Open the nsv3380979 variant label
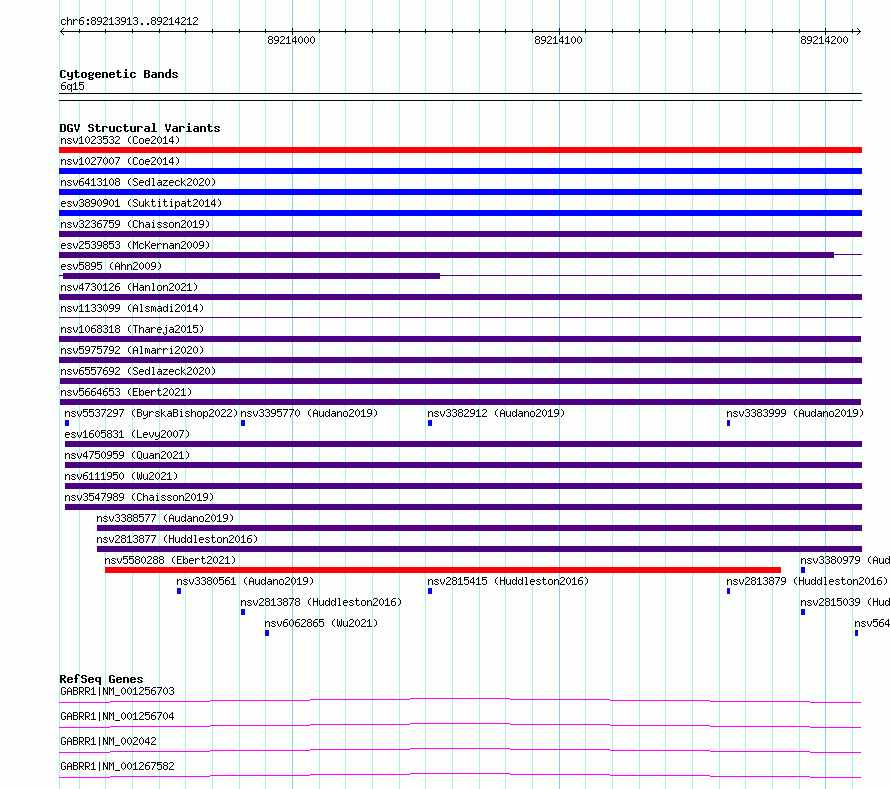This screenshot has width=890, height=789. [845, 560]
